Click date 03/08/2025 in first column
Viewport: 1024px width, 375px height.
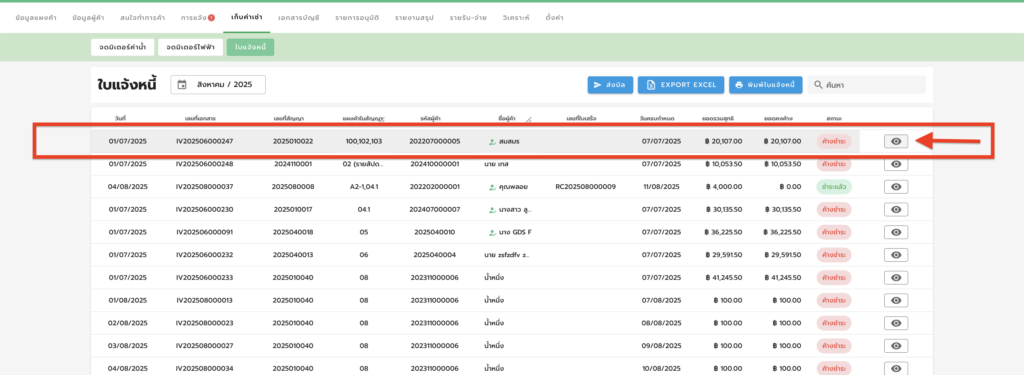128,347
